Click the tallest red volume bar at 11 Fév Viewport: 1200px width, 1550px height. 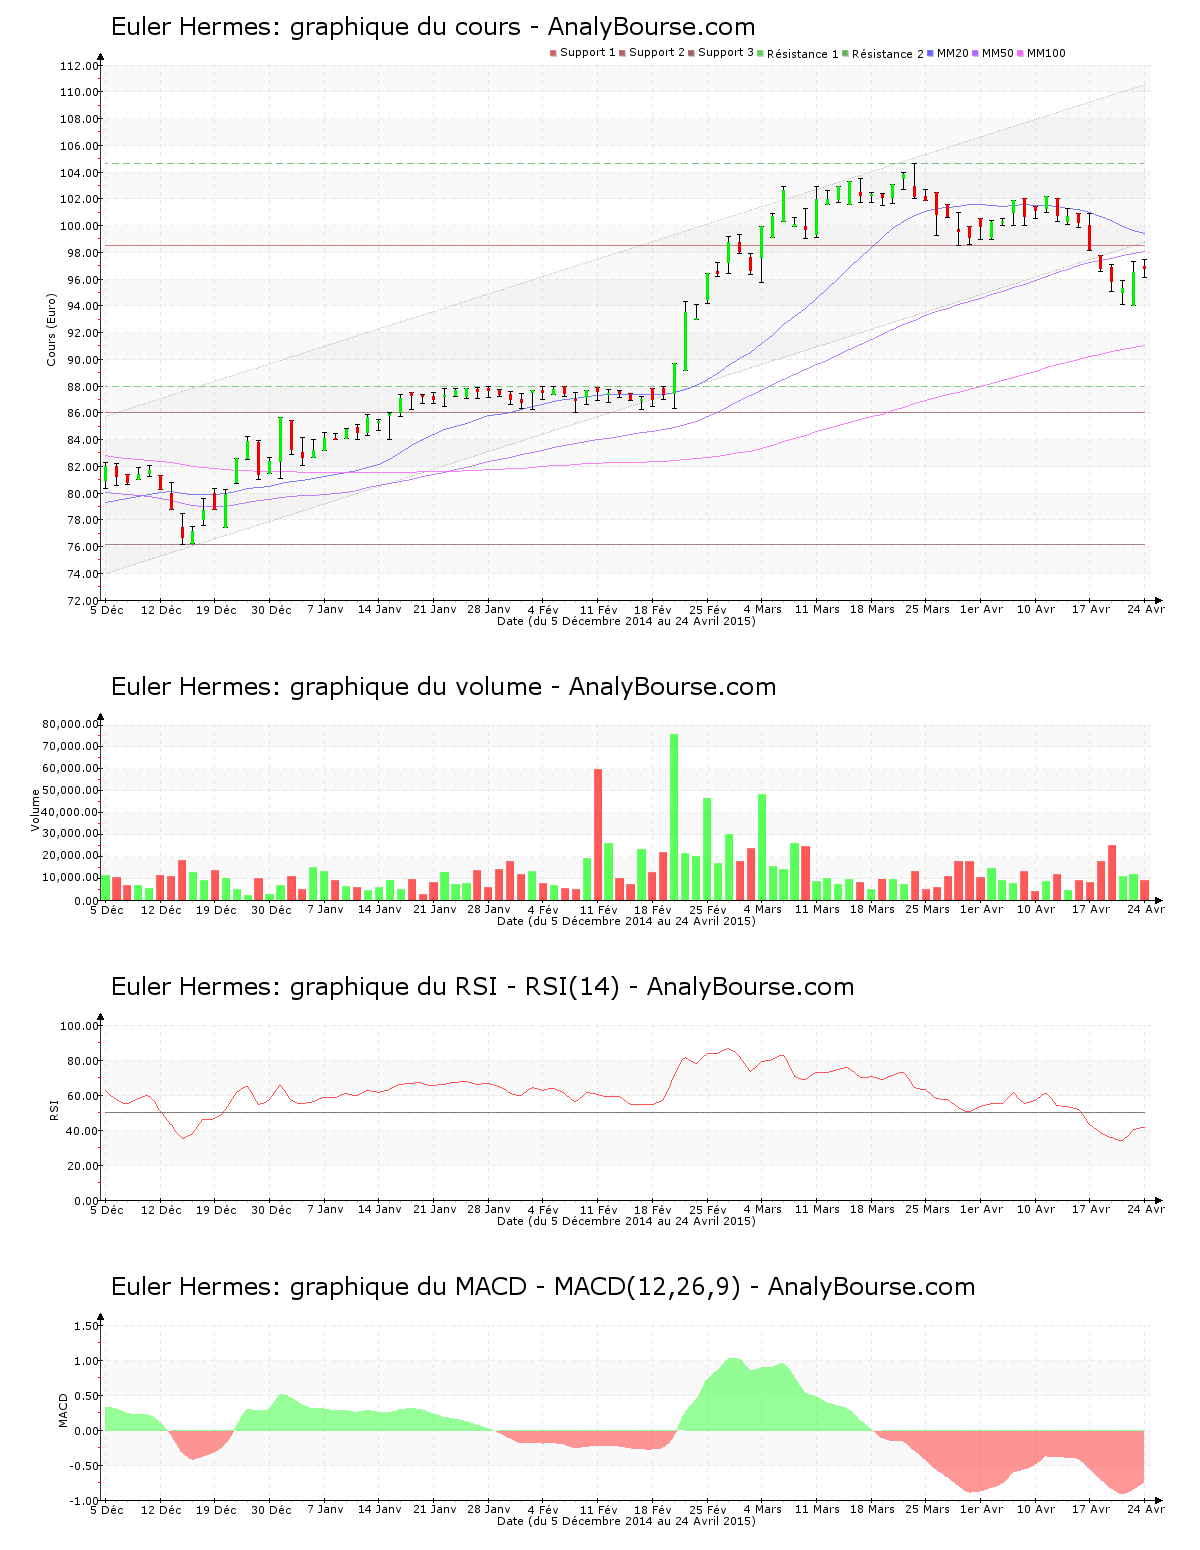point(598,835)
